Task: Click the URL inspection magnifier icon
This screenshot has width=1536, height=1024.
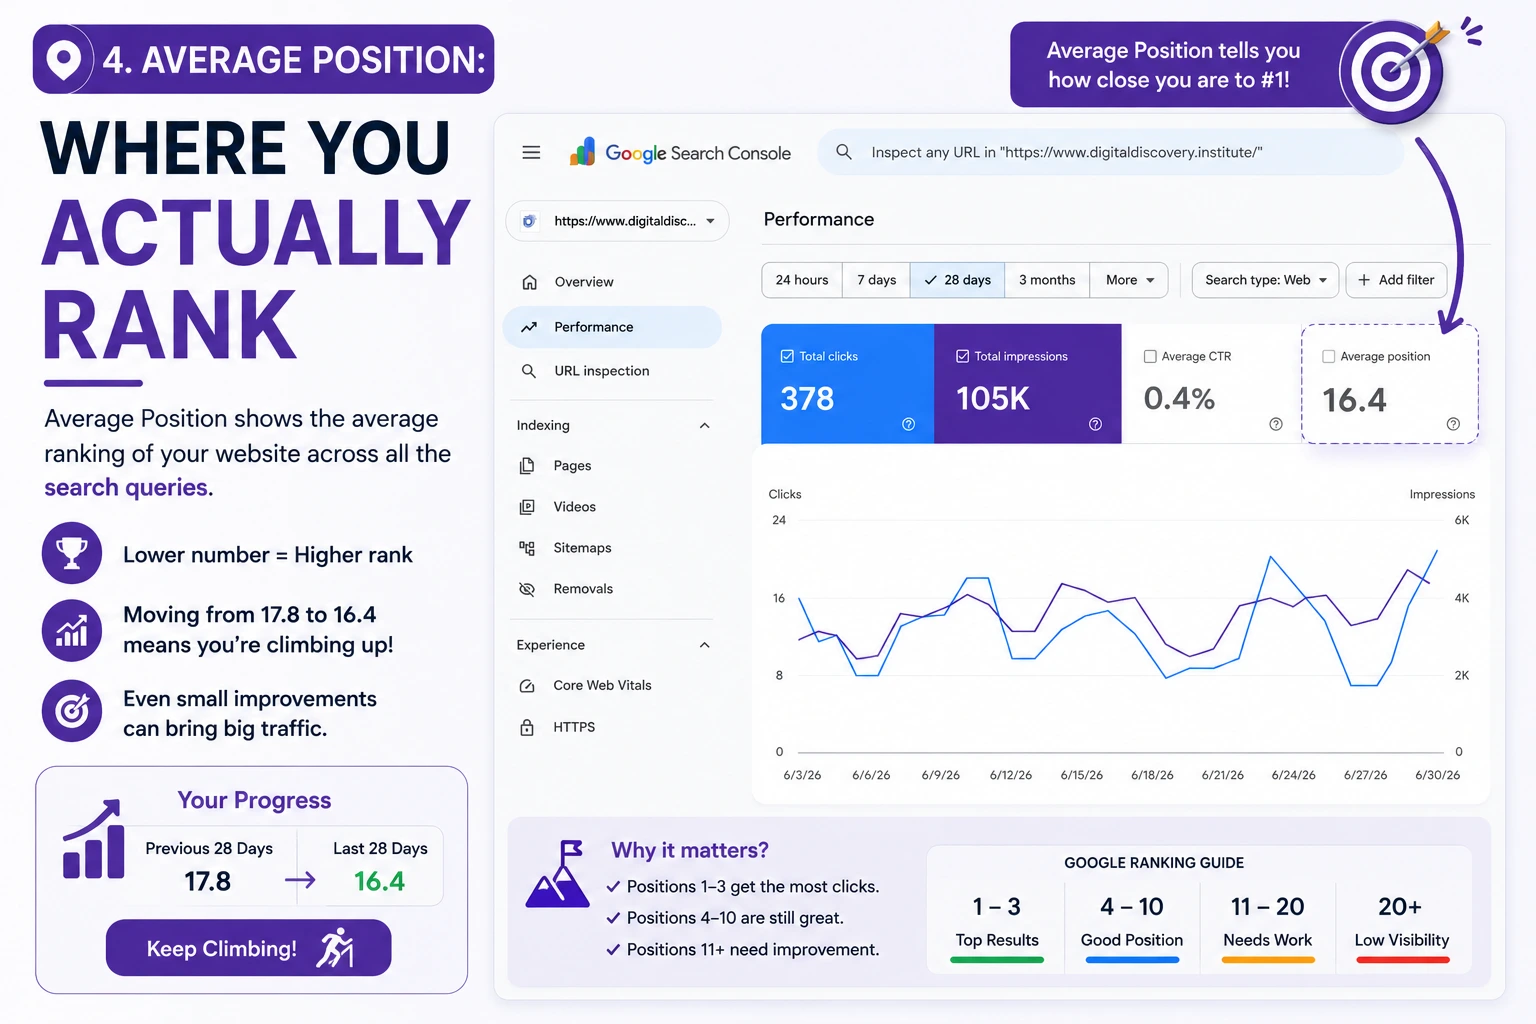Action: coord(529,371)
